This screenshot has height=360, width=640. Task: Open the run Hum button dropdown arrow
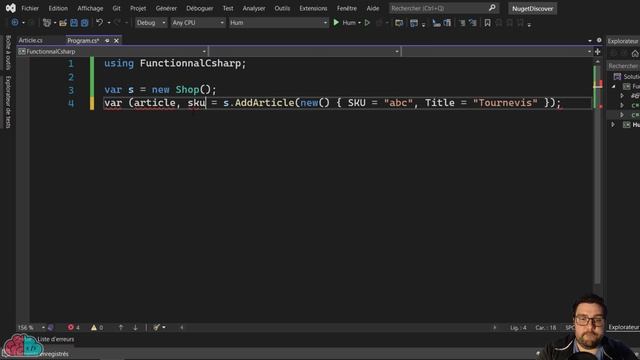pyautogui.click(x=359, y=23)
